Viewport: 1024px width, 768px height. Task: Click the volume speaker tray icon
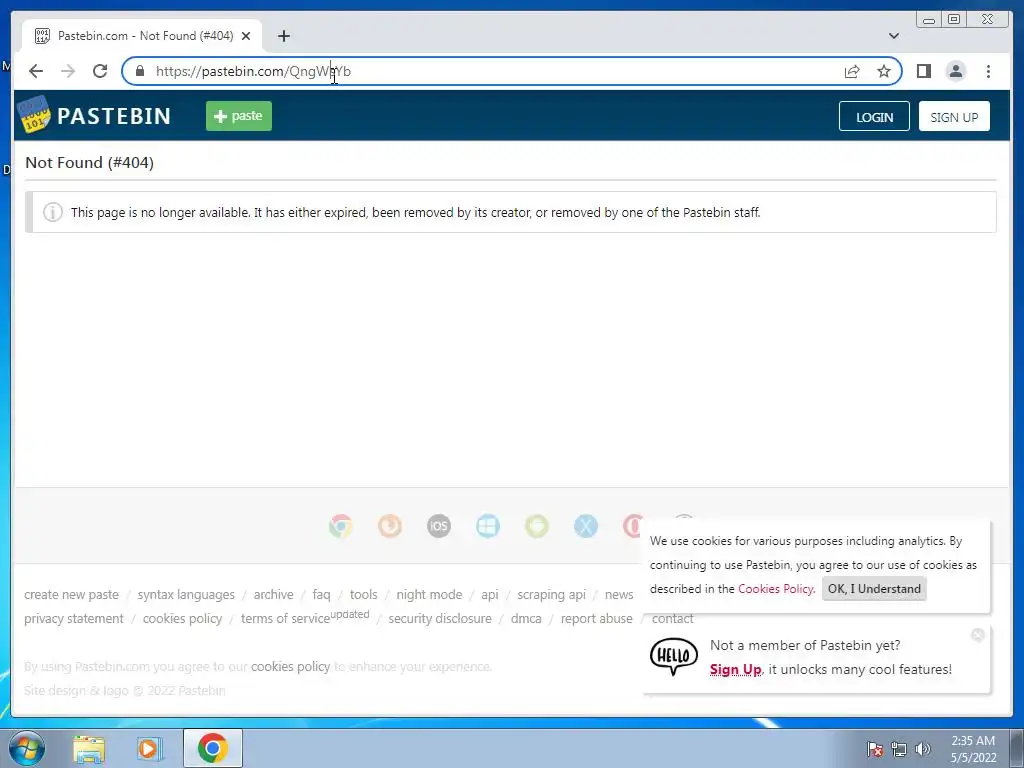923,748
